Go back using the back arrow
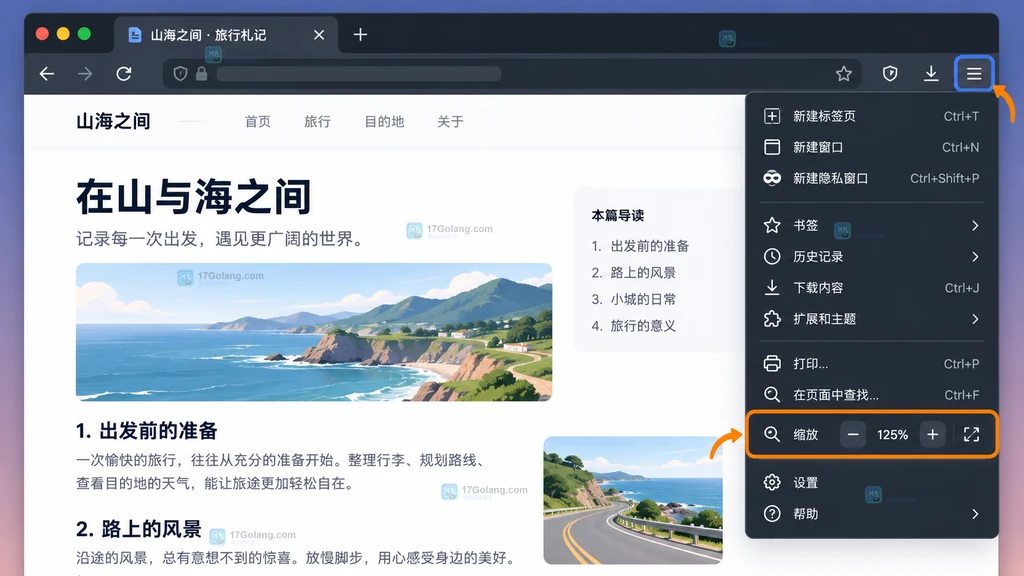 (47, 74)
